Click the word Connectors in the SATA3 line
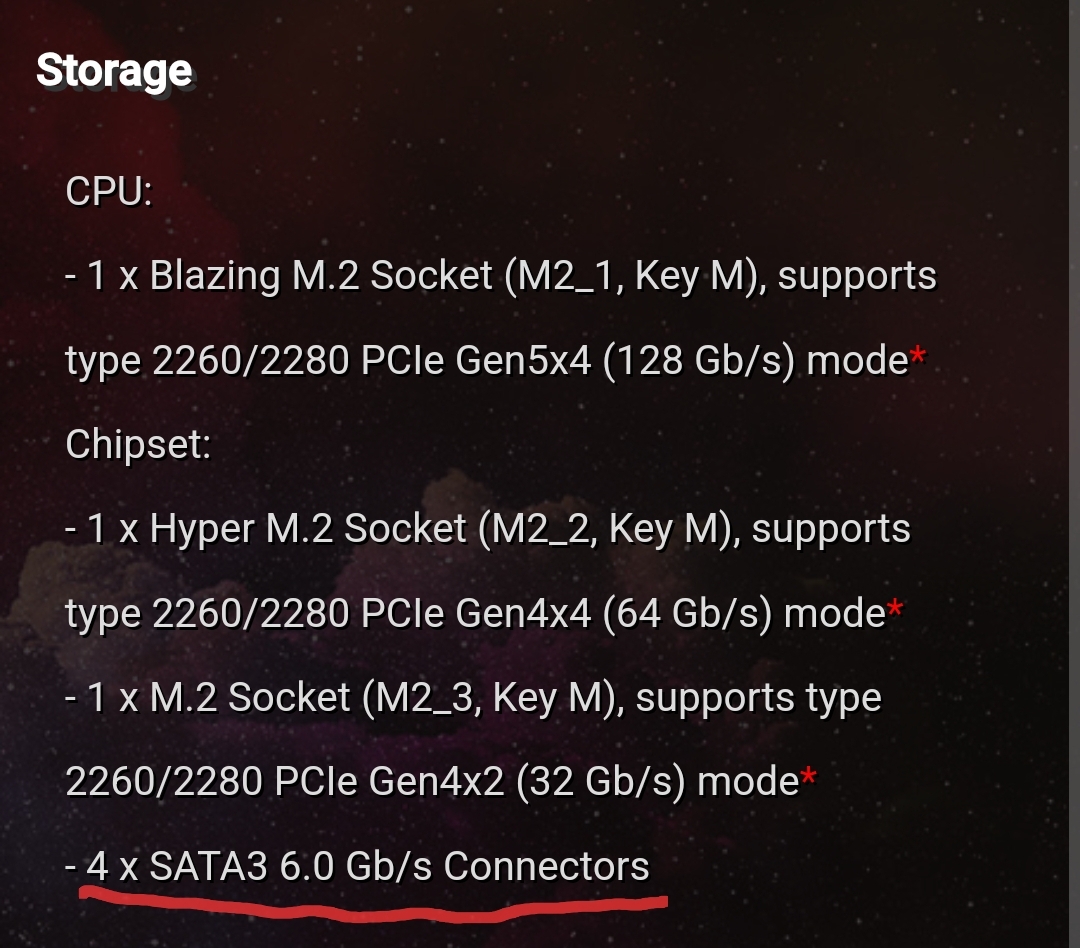 click(546, 866)
